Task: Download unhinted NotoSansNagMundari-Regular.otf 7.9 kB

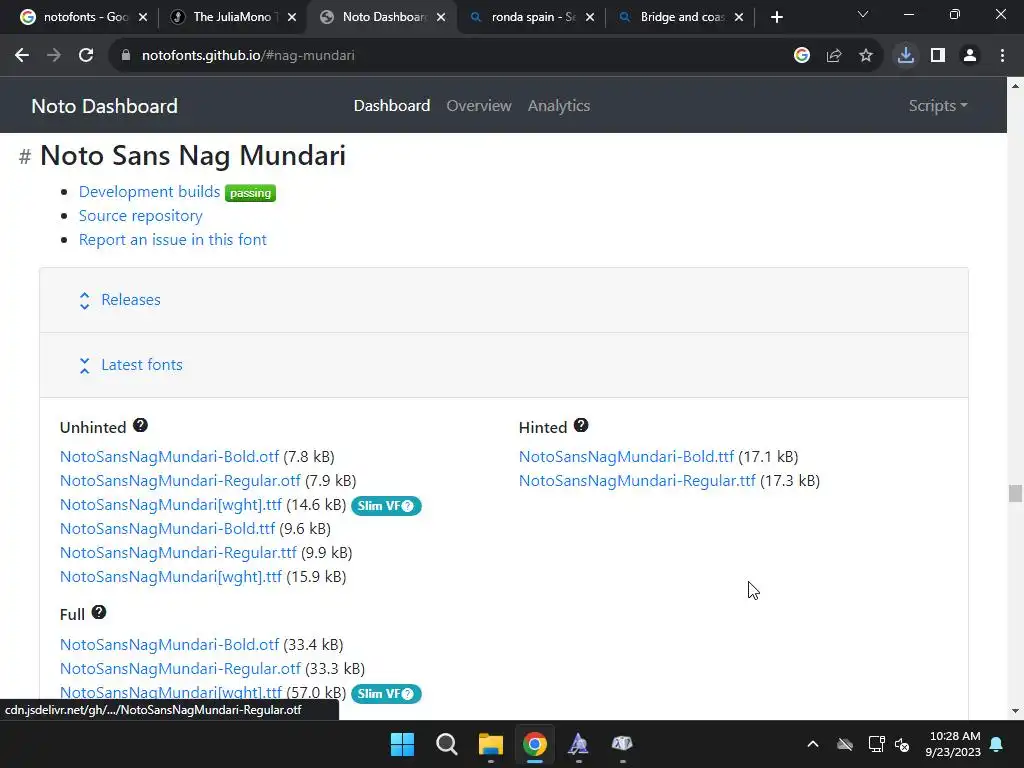Action: coord(180,481)
